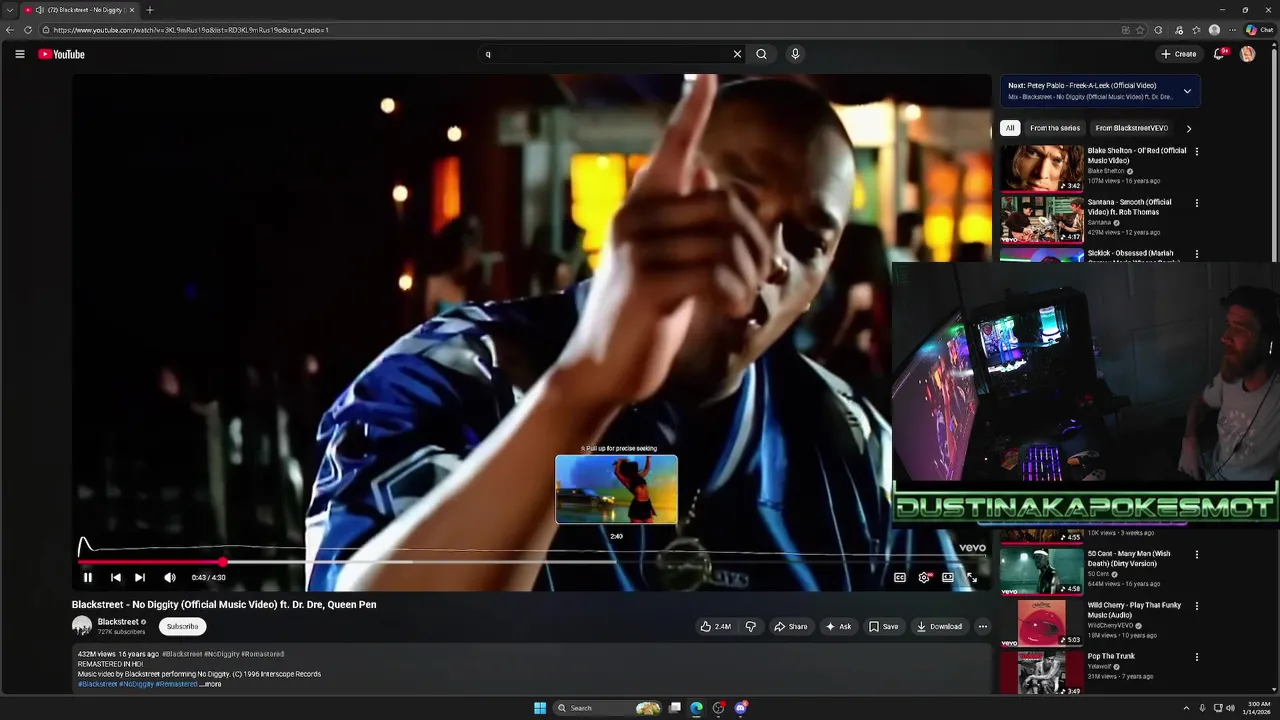Subscribe to the Blackstreet channel
Image resolution: width=1280 pixels, height=720 pixels.
click(182, 626)
